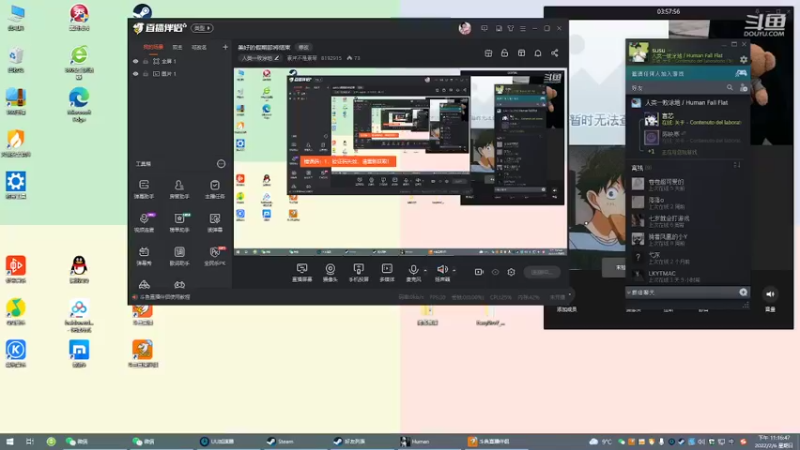
Task: Open the car-shaped tool in the bottom toolbox row
Action: point(144,284)
